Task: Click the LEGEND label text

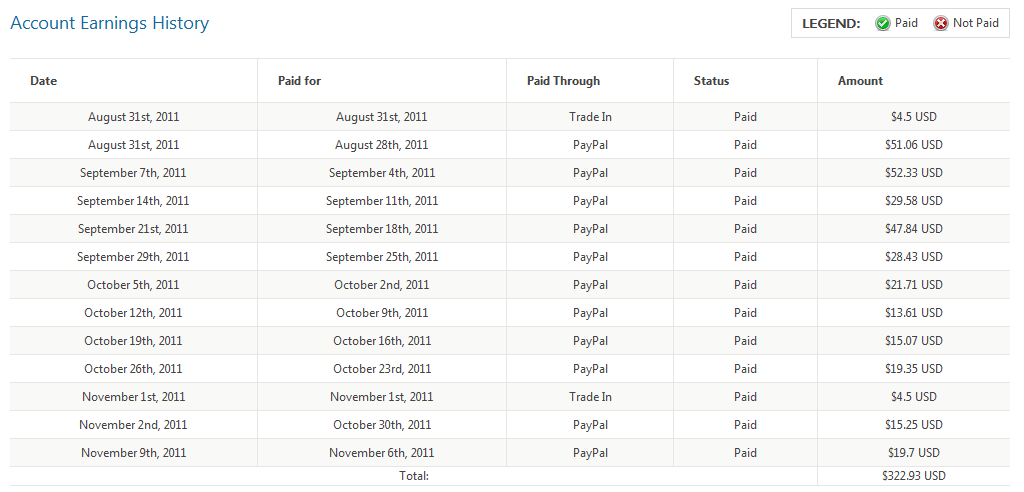Action: pyautogui.click(x=831, y=24)
